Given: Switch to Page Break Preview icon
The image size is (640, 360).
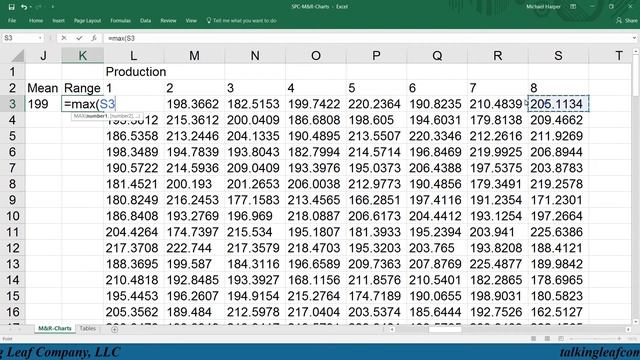Looking at the screenshot, I should 561,338.
